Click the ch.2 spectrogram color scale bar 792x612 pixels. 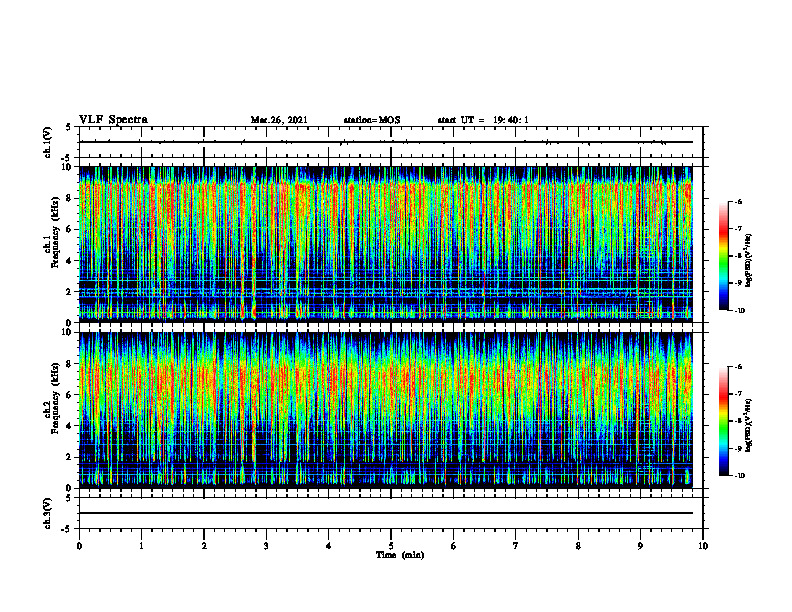pos(723,421)
